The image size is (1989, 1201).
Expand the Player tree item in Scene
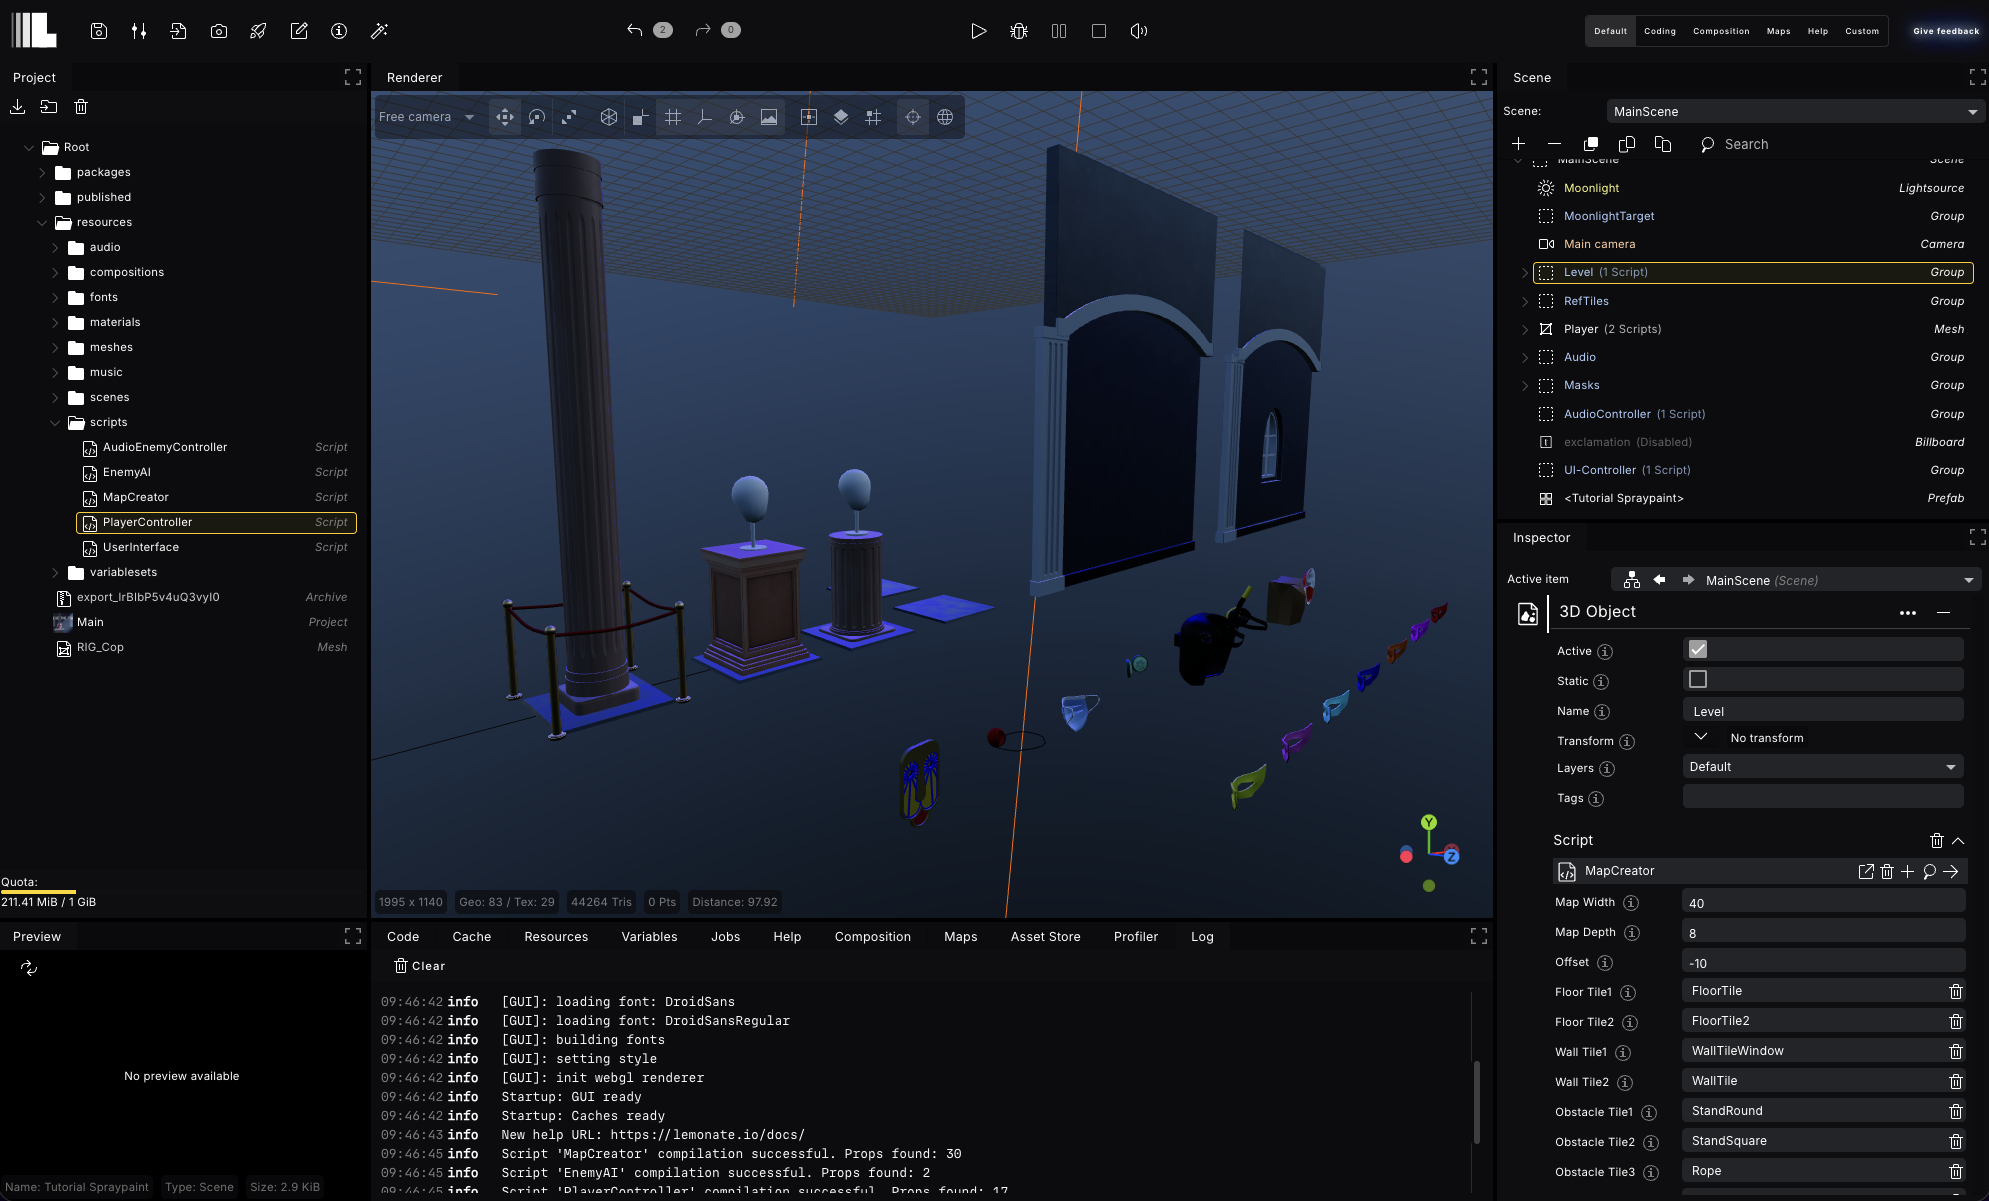pyautogui.click(x=1524, y=329)
